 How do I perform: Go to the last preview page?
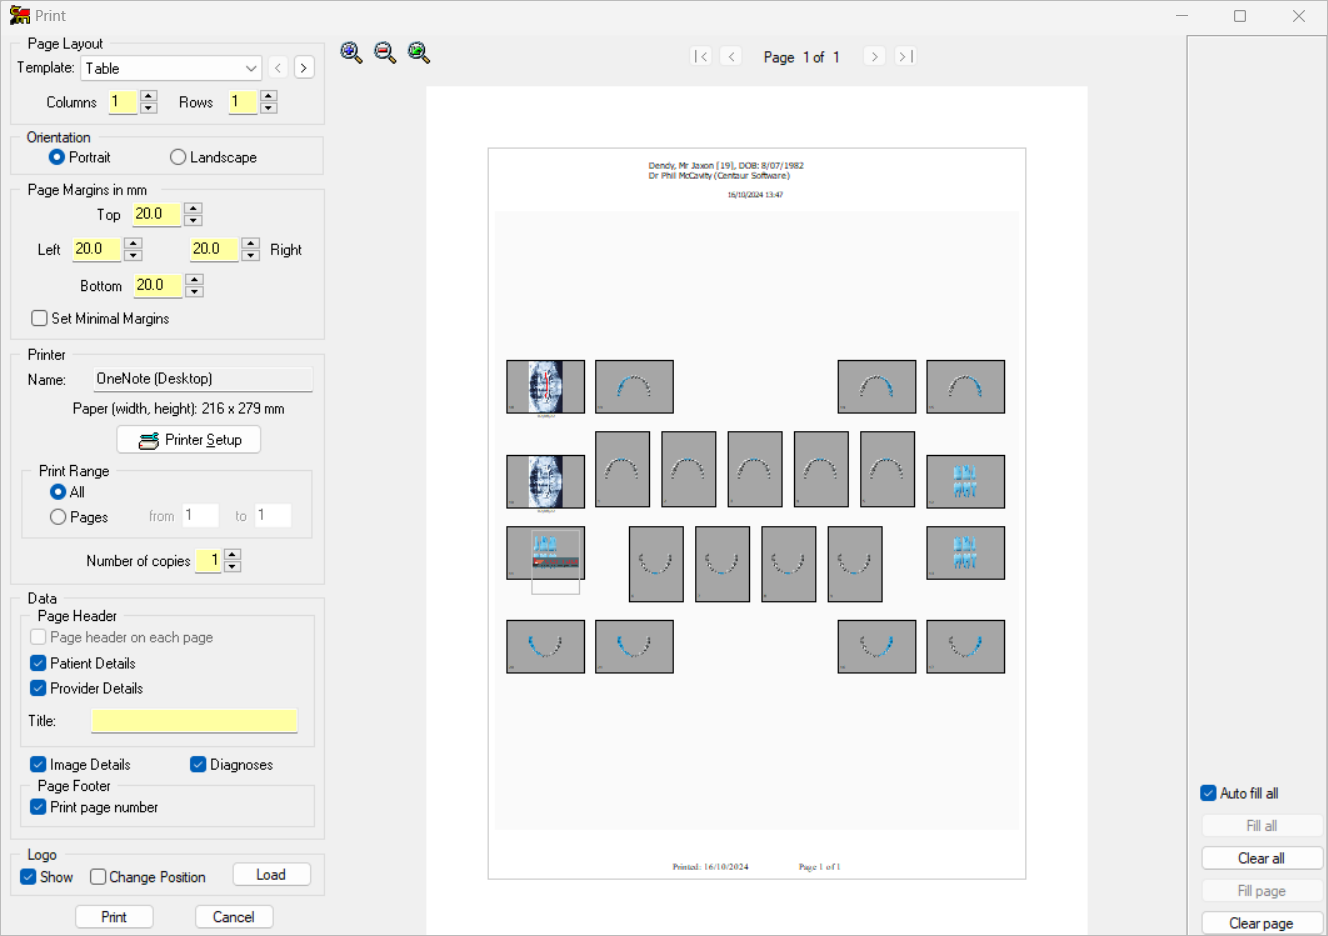[905, 57]
